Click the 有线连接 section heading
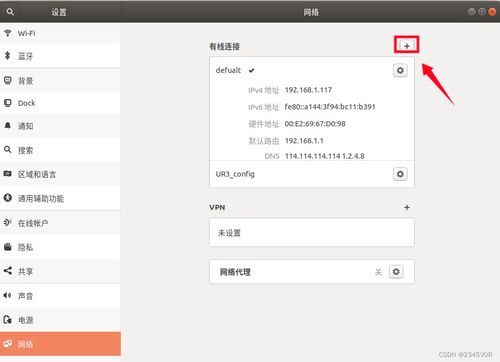 (x=224, y=46)
